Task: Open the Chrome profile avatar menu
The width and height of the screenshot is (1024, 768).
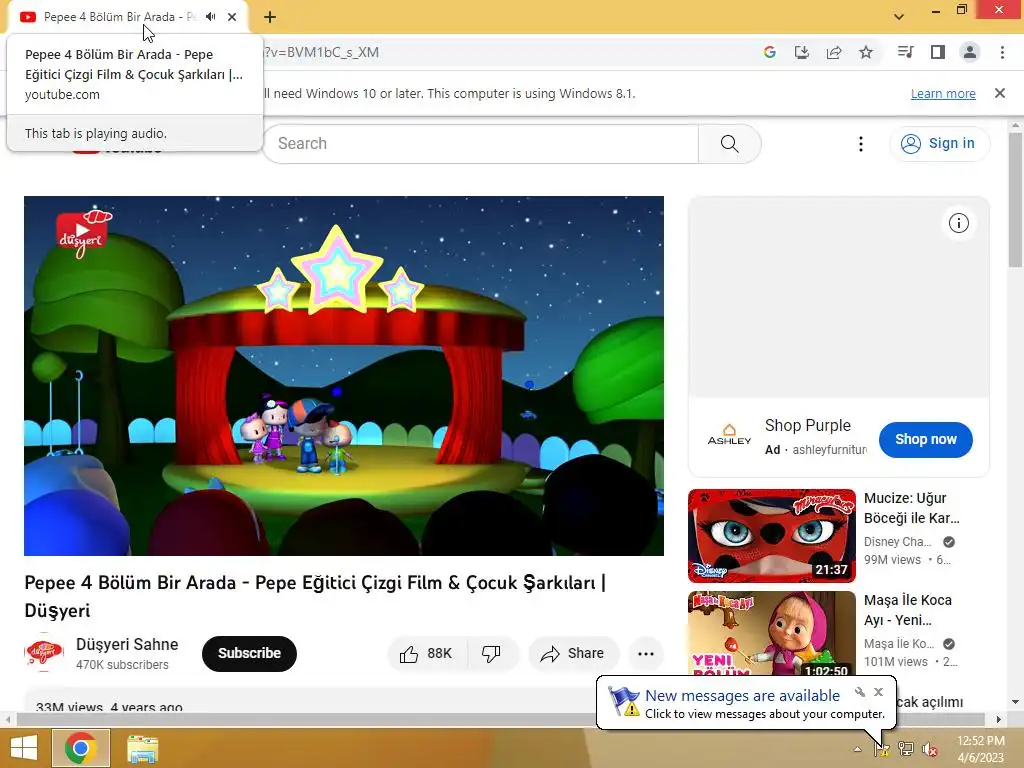Action: (x=970, y=52)
